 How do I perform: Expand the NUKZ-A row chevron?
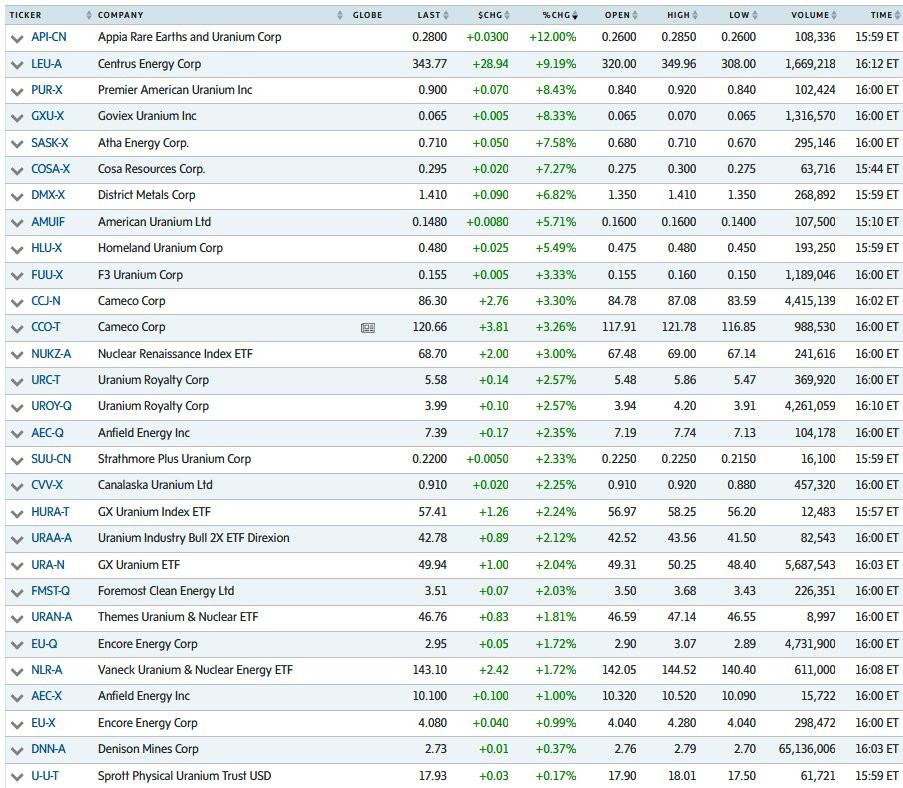pyautogui.click(x=17, y=355)
